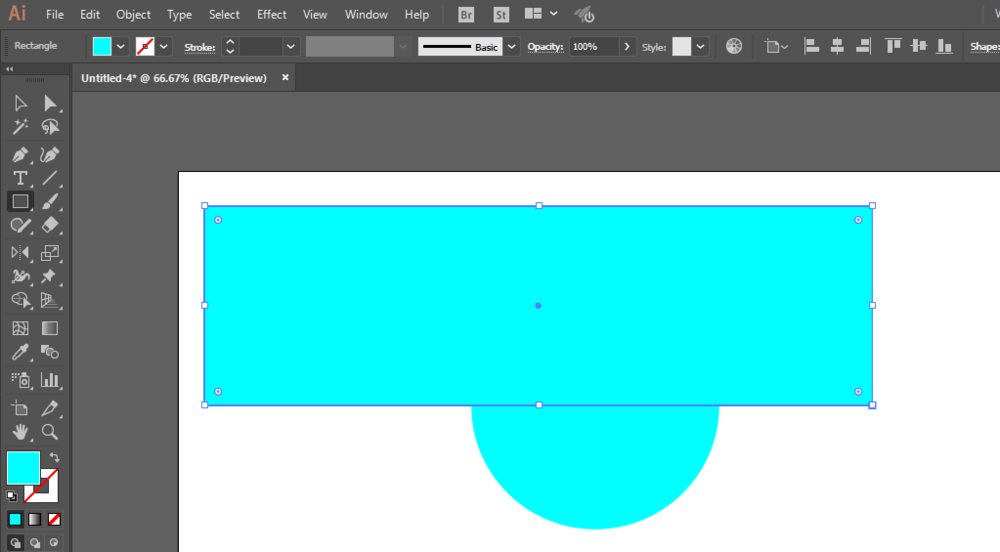
Task: Pick the Slice tool
Action: point(50,409)
